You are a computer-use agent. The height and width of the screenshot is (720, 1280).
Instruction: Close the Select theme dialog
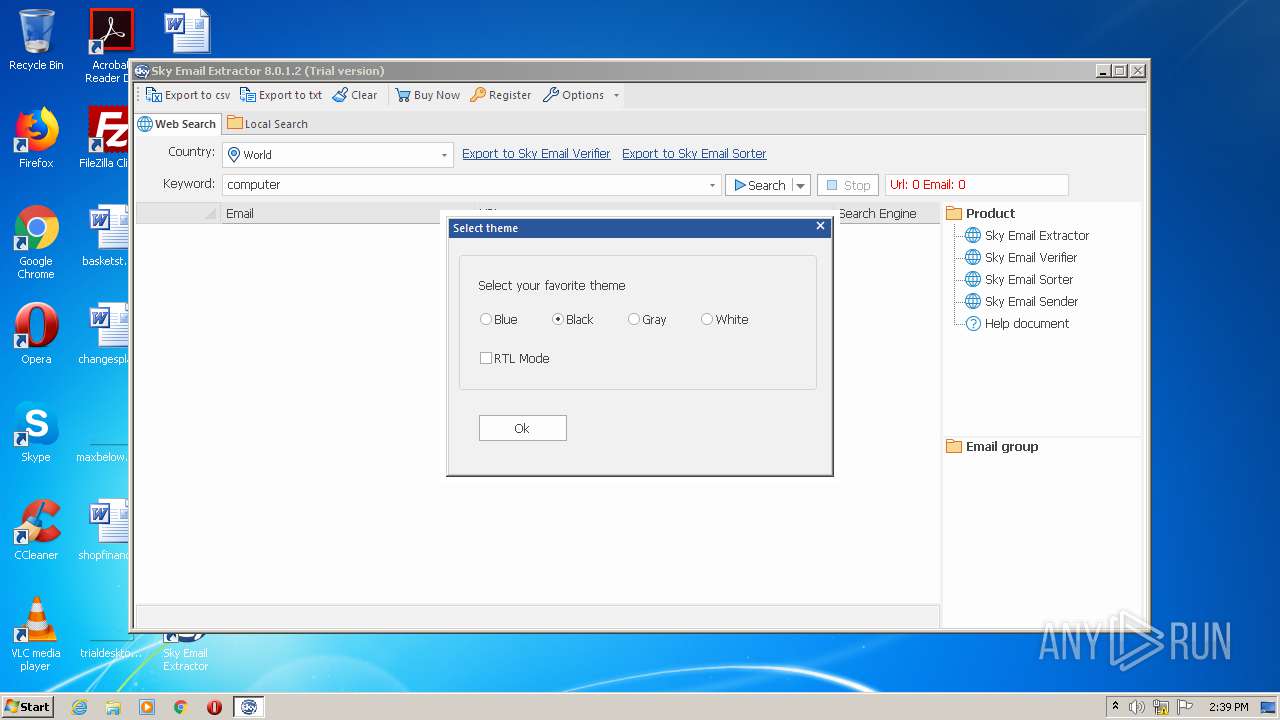[x=820, y=226]
